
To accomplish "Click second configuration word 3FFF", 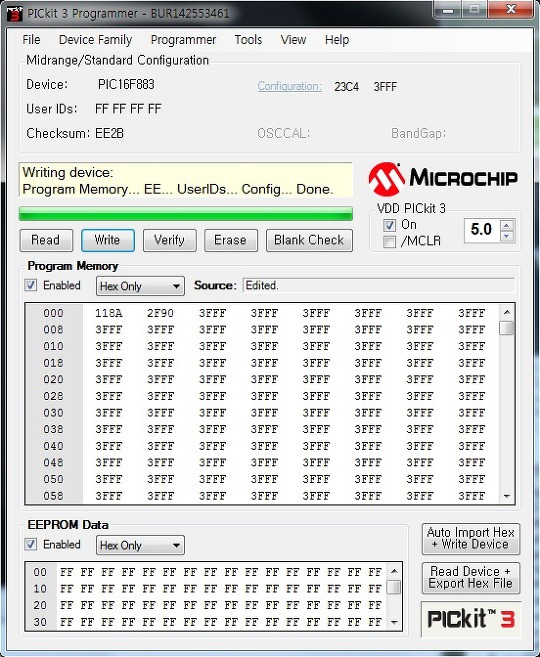I will 385,87.
